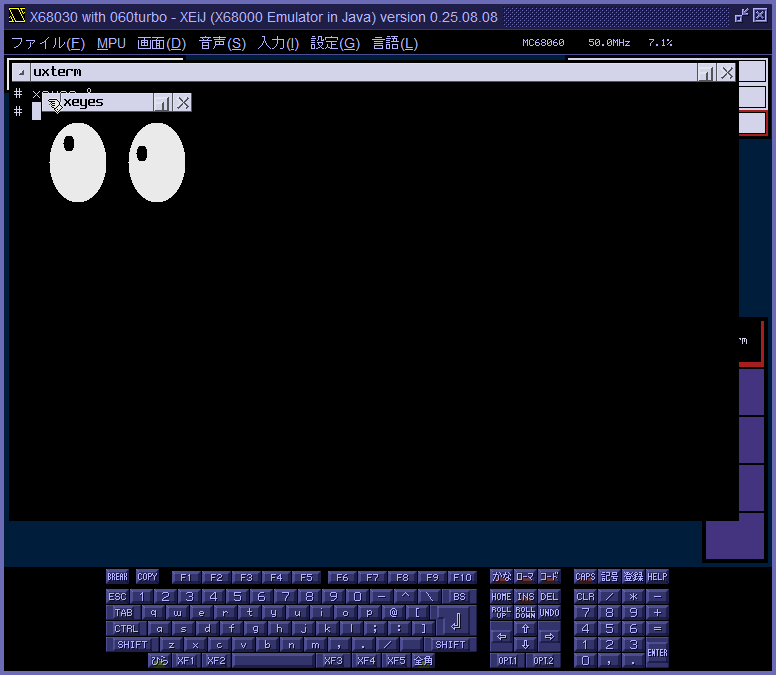776x675 pixels.
Task: Click the xeyes title bar
Action: 107,103
